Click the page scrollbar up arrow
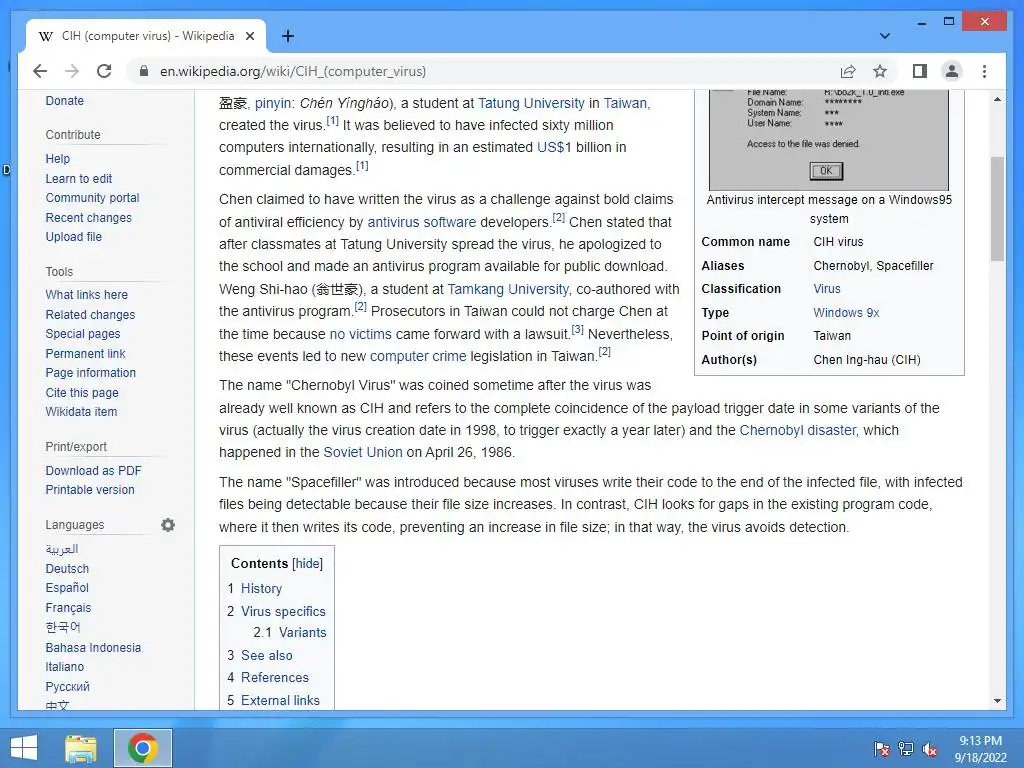The image size is (1024, 768). pyautogui.click(x=997, y=99)
